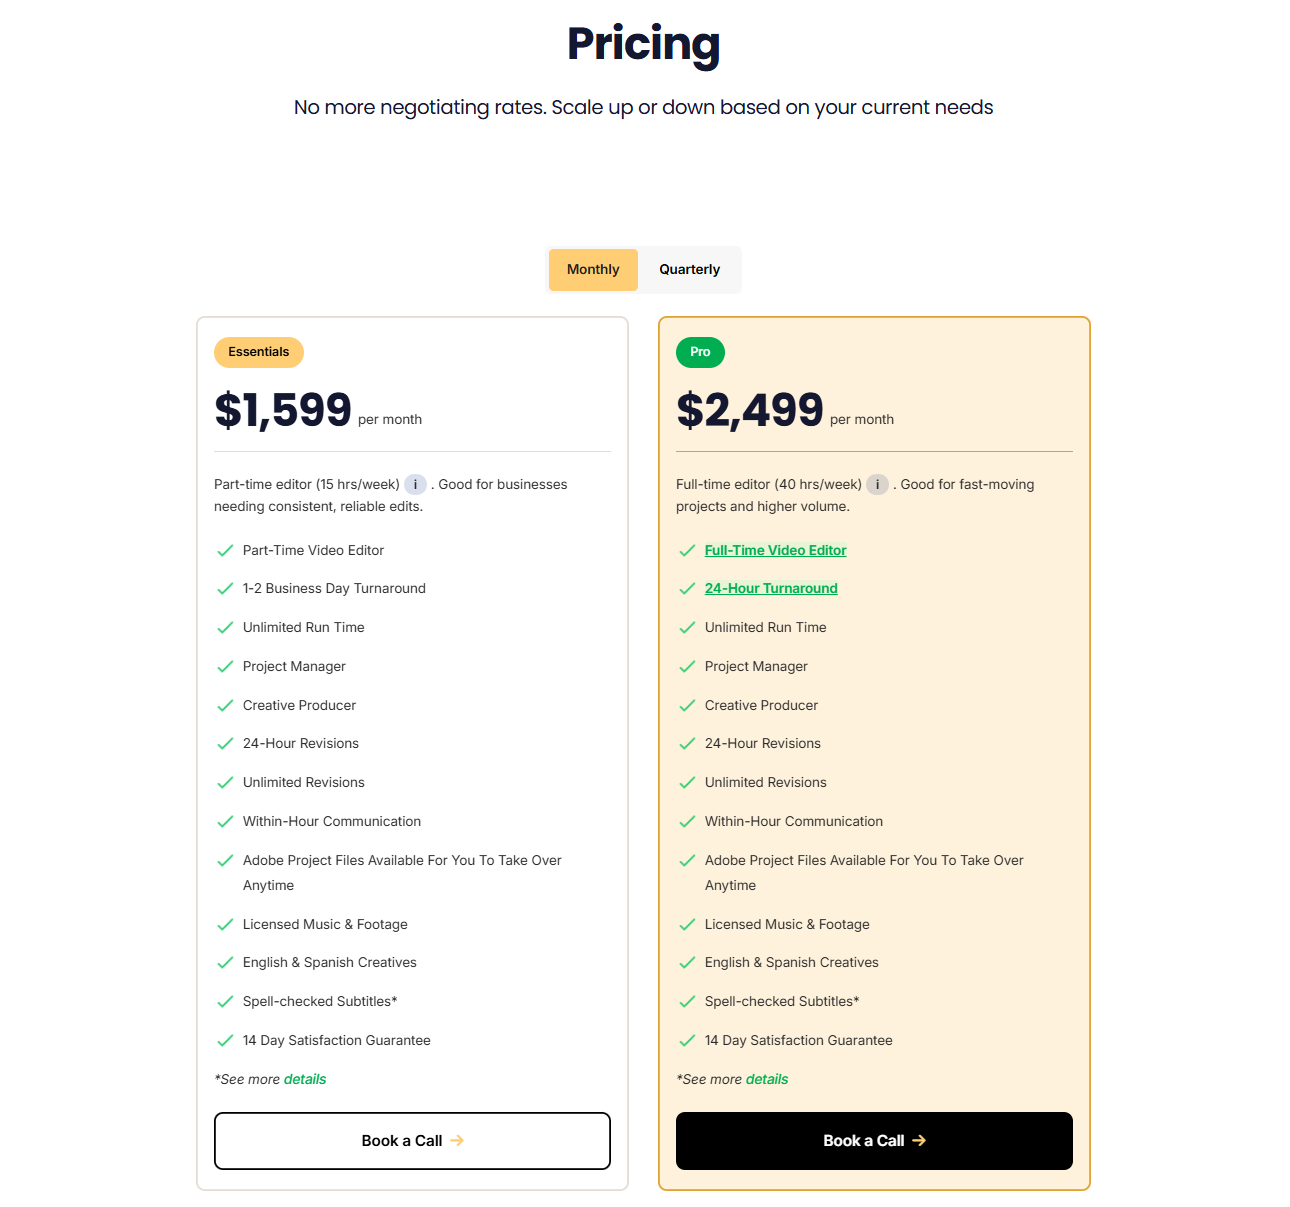The width and height of the screenshot is (1290, 1207).
Task: Switch billing to Quarterly
Action: pos(689,270)
